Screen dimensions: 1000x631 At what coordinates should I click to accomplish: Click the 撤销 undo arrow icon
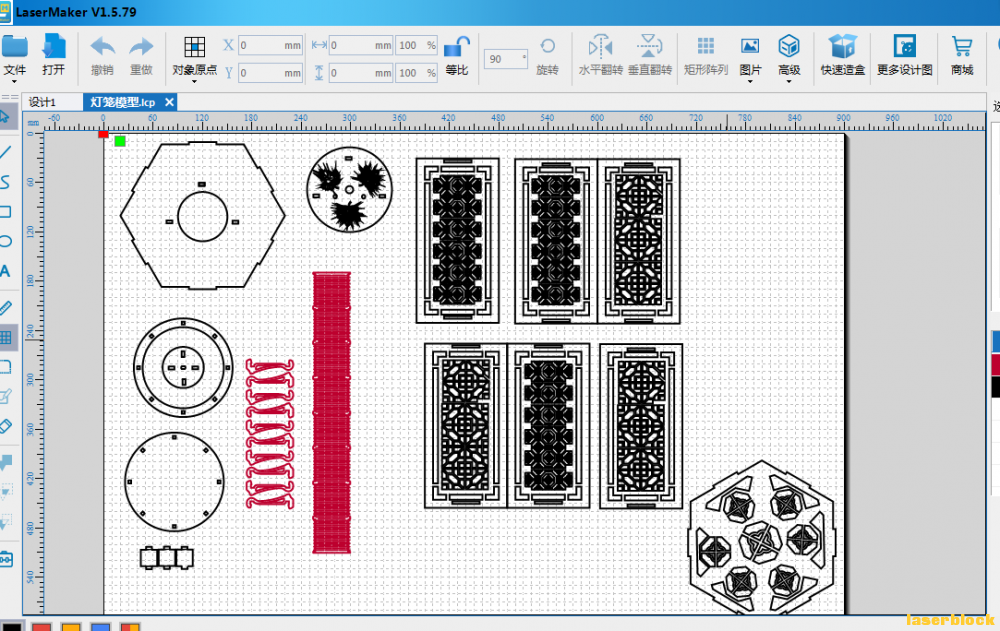point(102,47)
